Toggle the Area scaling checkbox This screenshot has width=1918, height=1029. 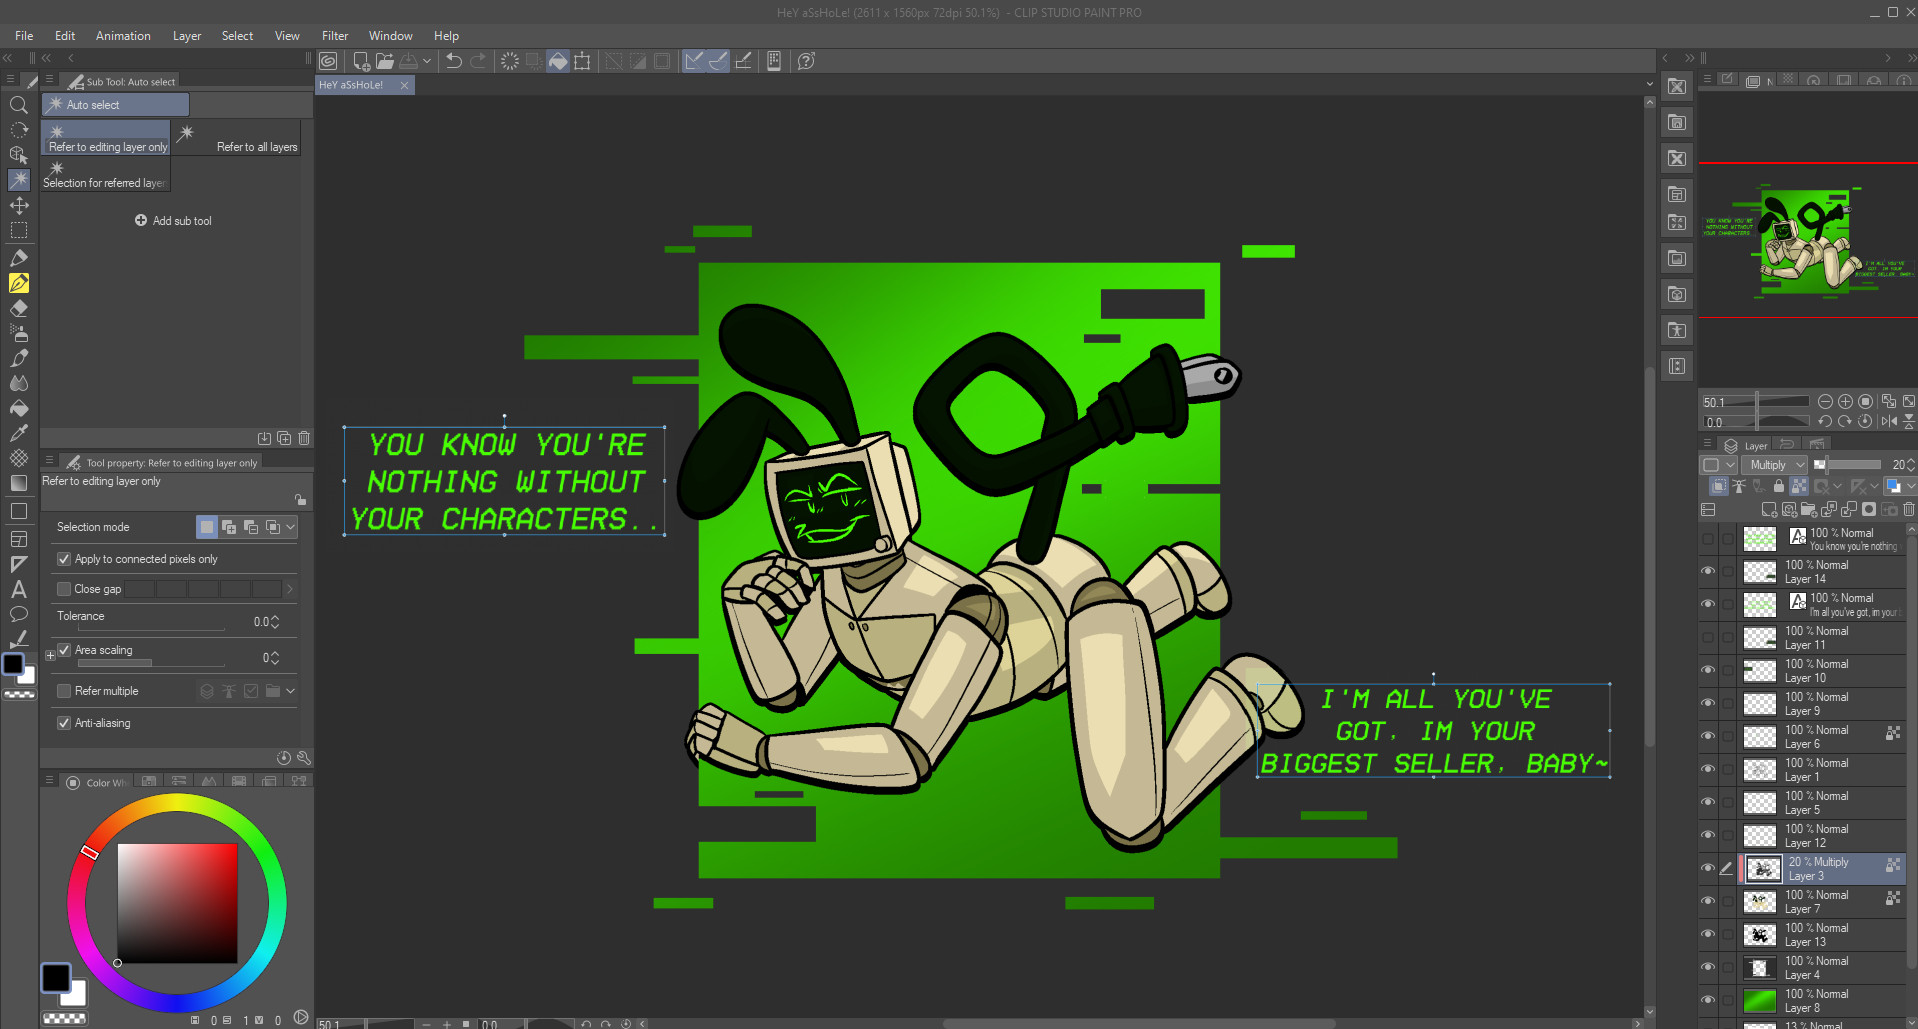pyautogui.click(x=64, y=650)
